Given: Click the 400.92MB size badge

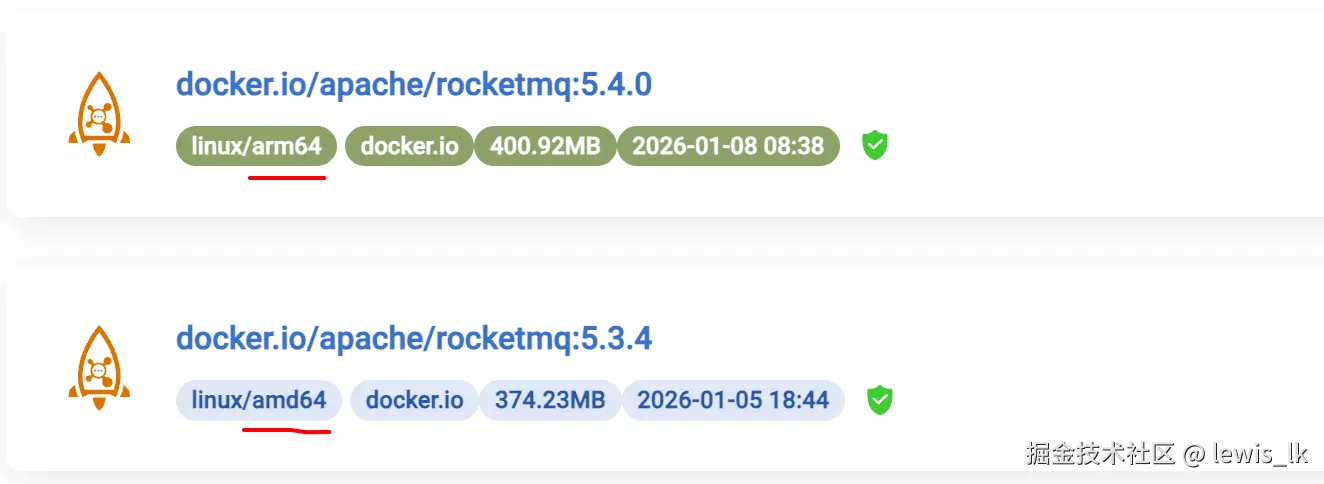Looking at the screenshot, I should click(545, 147).
